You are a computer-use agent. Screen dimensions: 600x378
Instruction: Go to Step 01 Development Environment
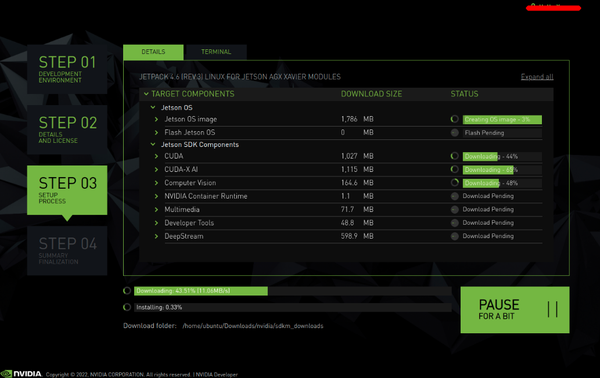[x=67, y=69]
